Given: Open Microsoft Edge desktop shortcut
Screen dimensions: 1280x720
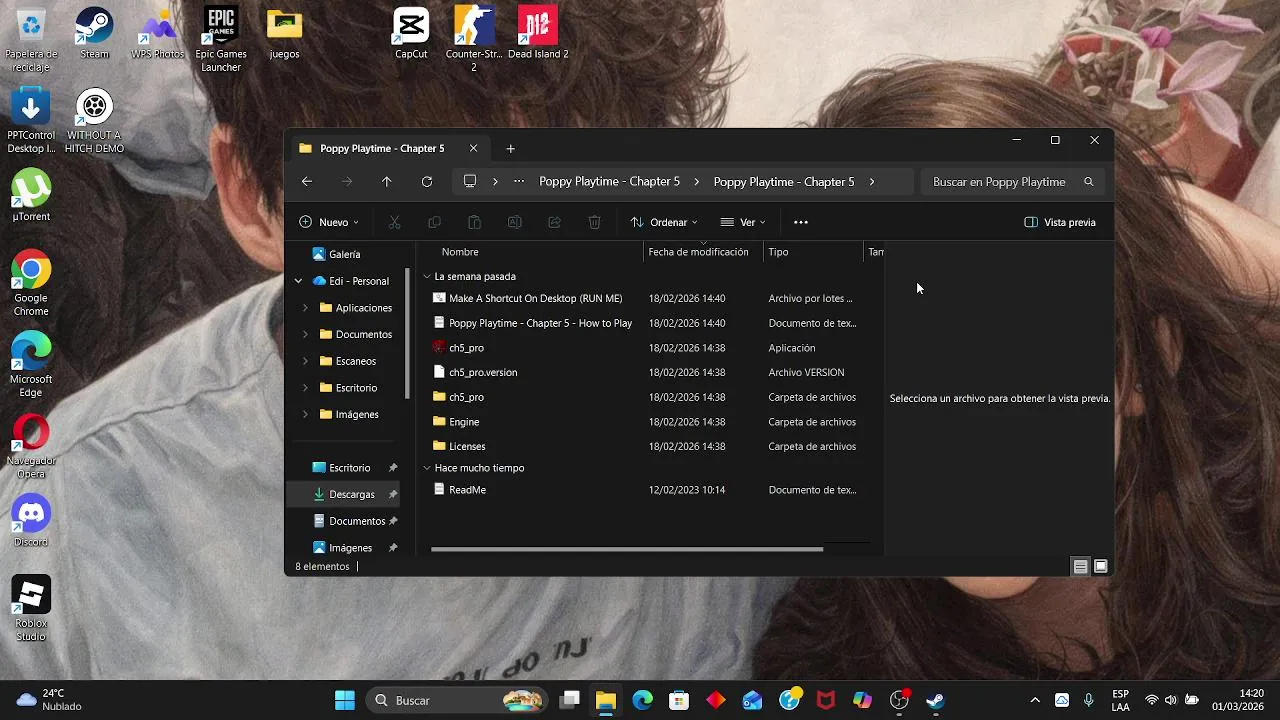Looking at the screenshot, I should (31, 364).
